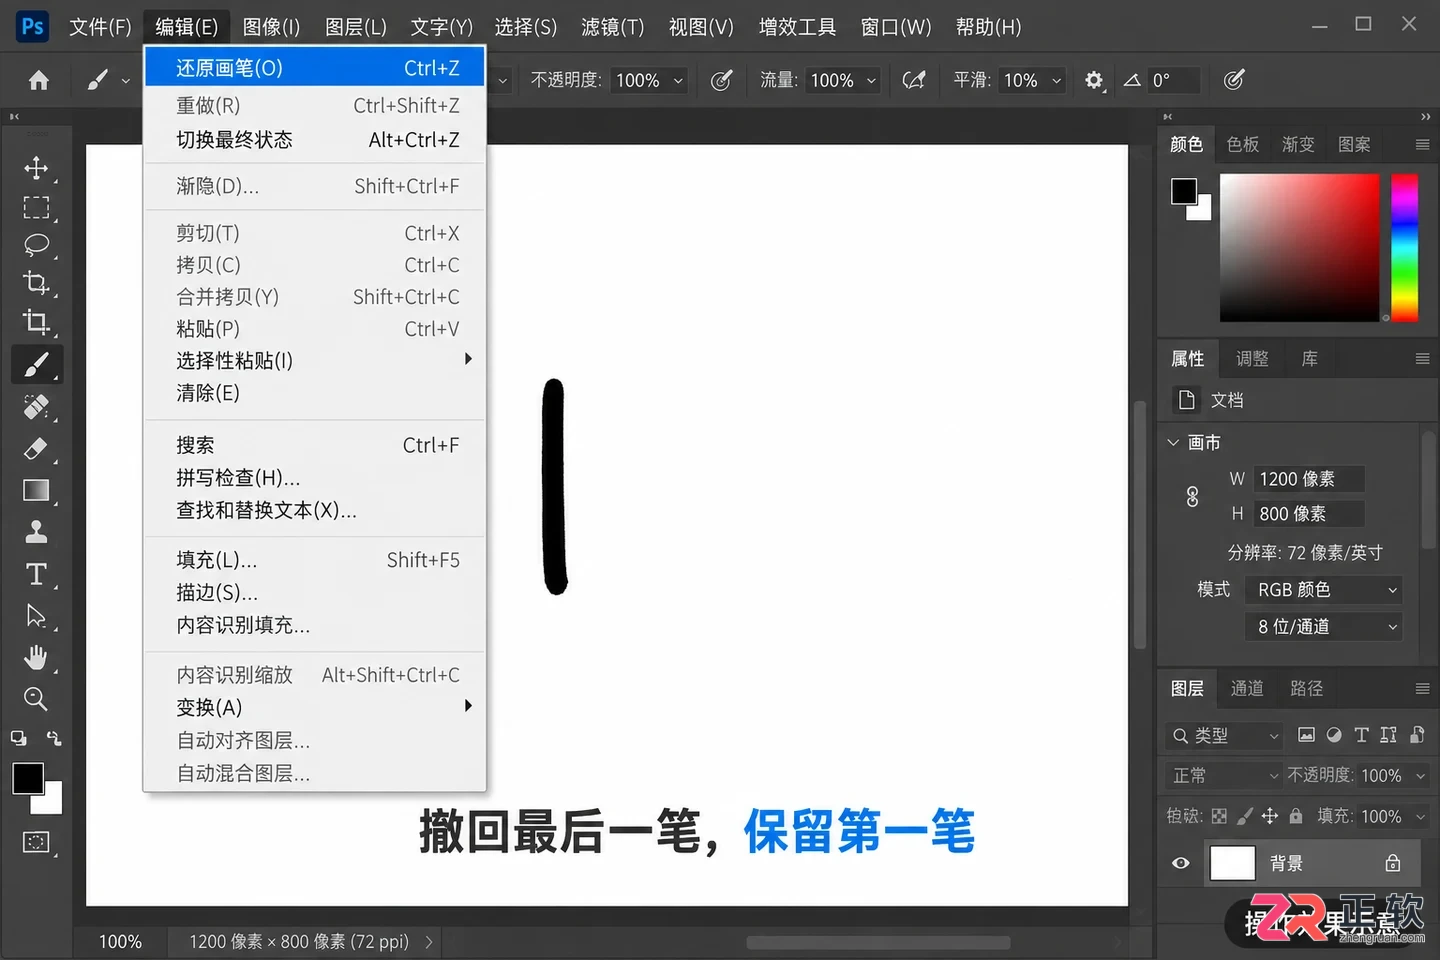
Task: Toggle pressure for size button
Action: pyautogui.click(x=1234, y=80)
